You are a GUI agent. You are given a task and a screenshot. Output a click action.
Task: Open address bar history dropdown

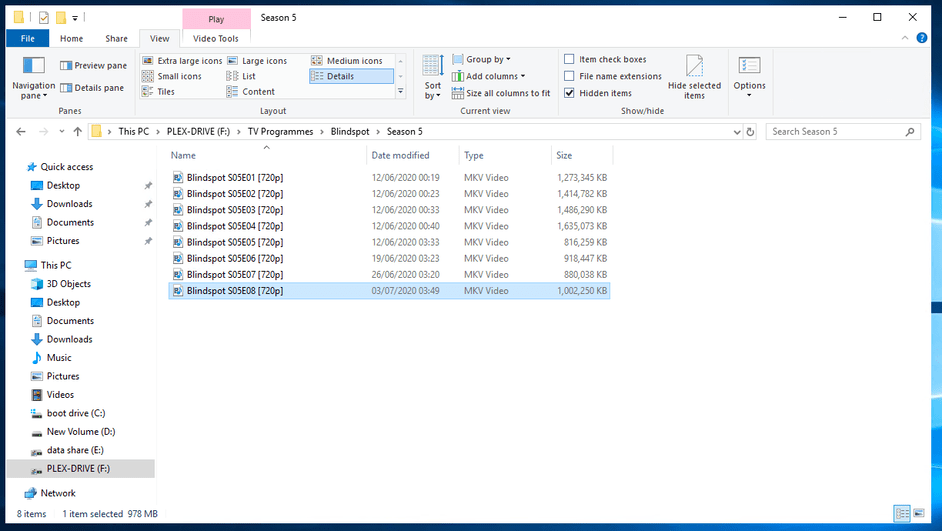(x=737, y=132)
